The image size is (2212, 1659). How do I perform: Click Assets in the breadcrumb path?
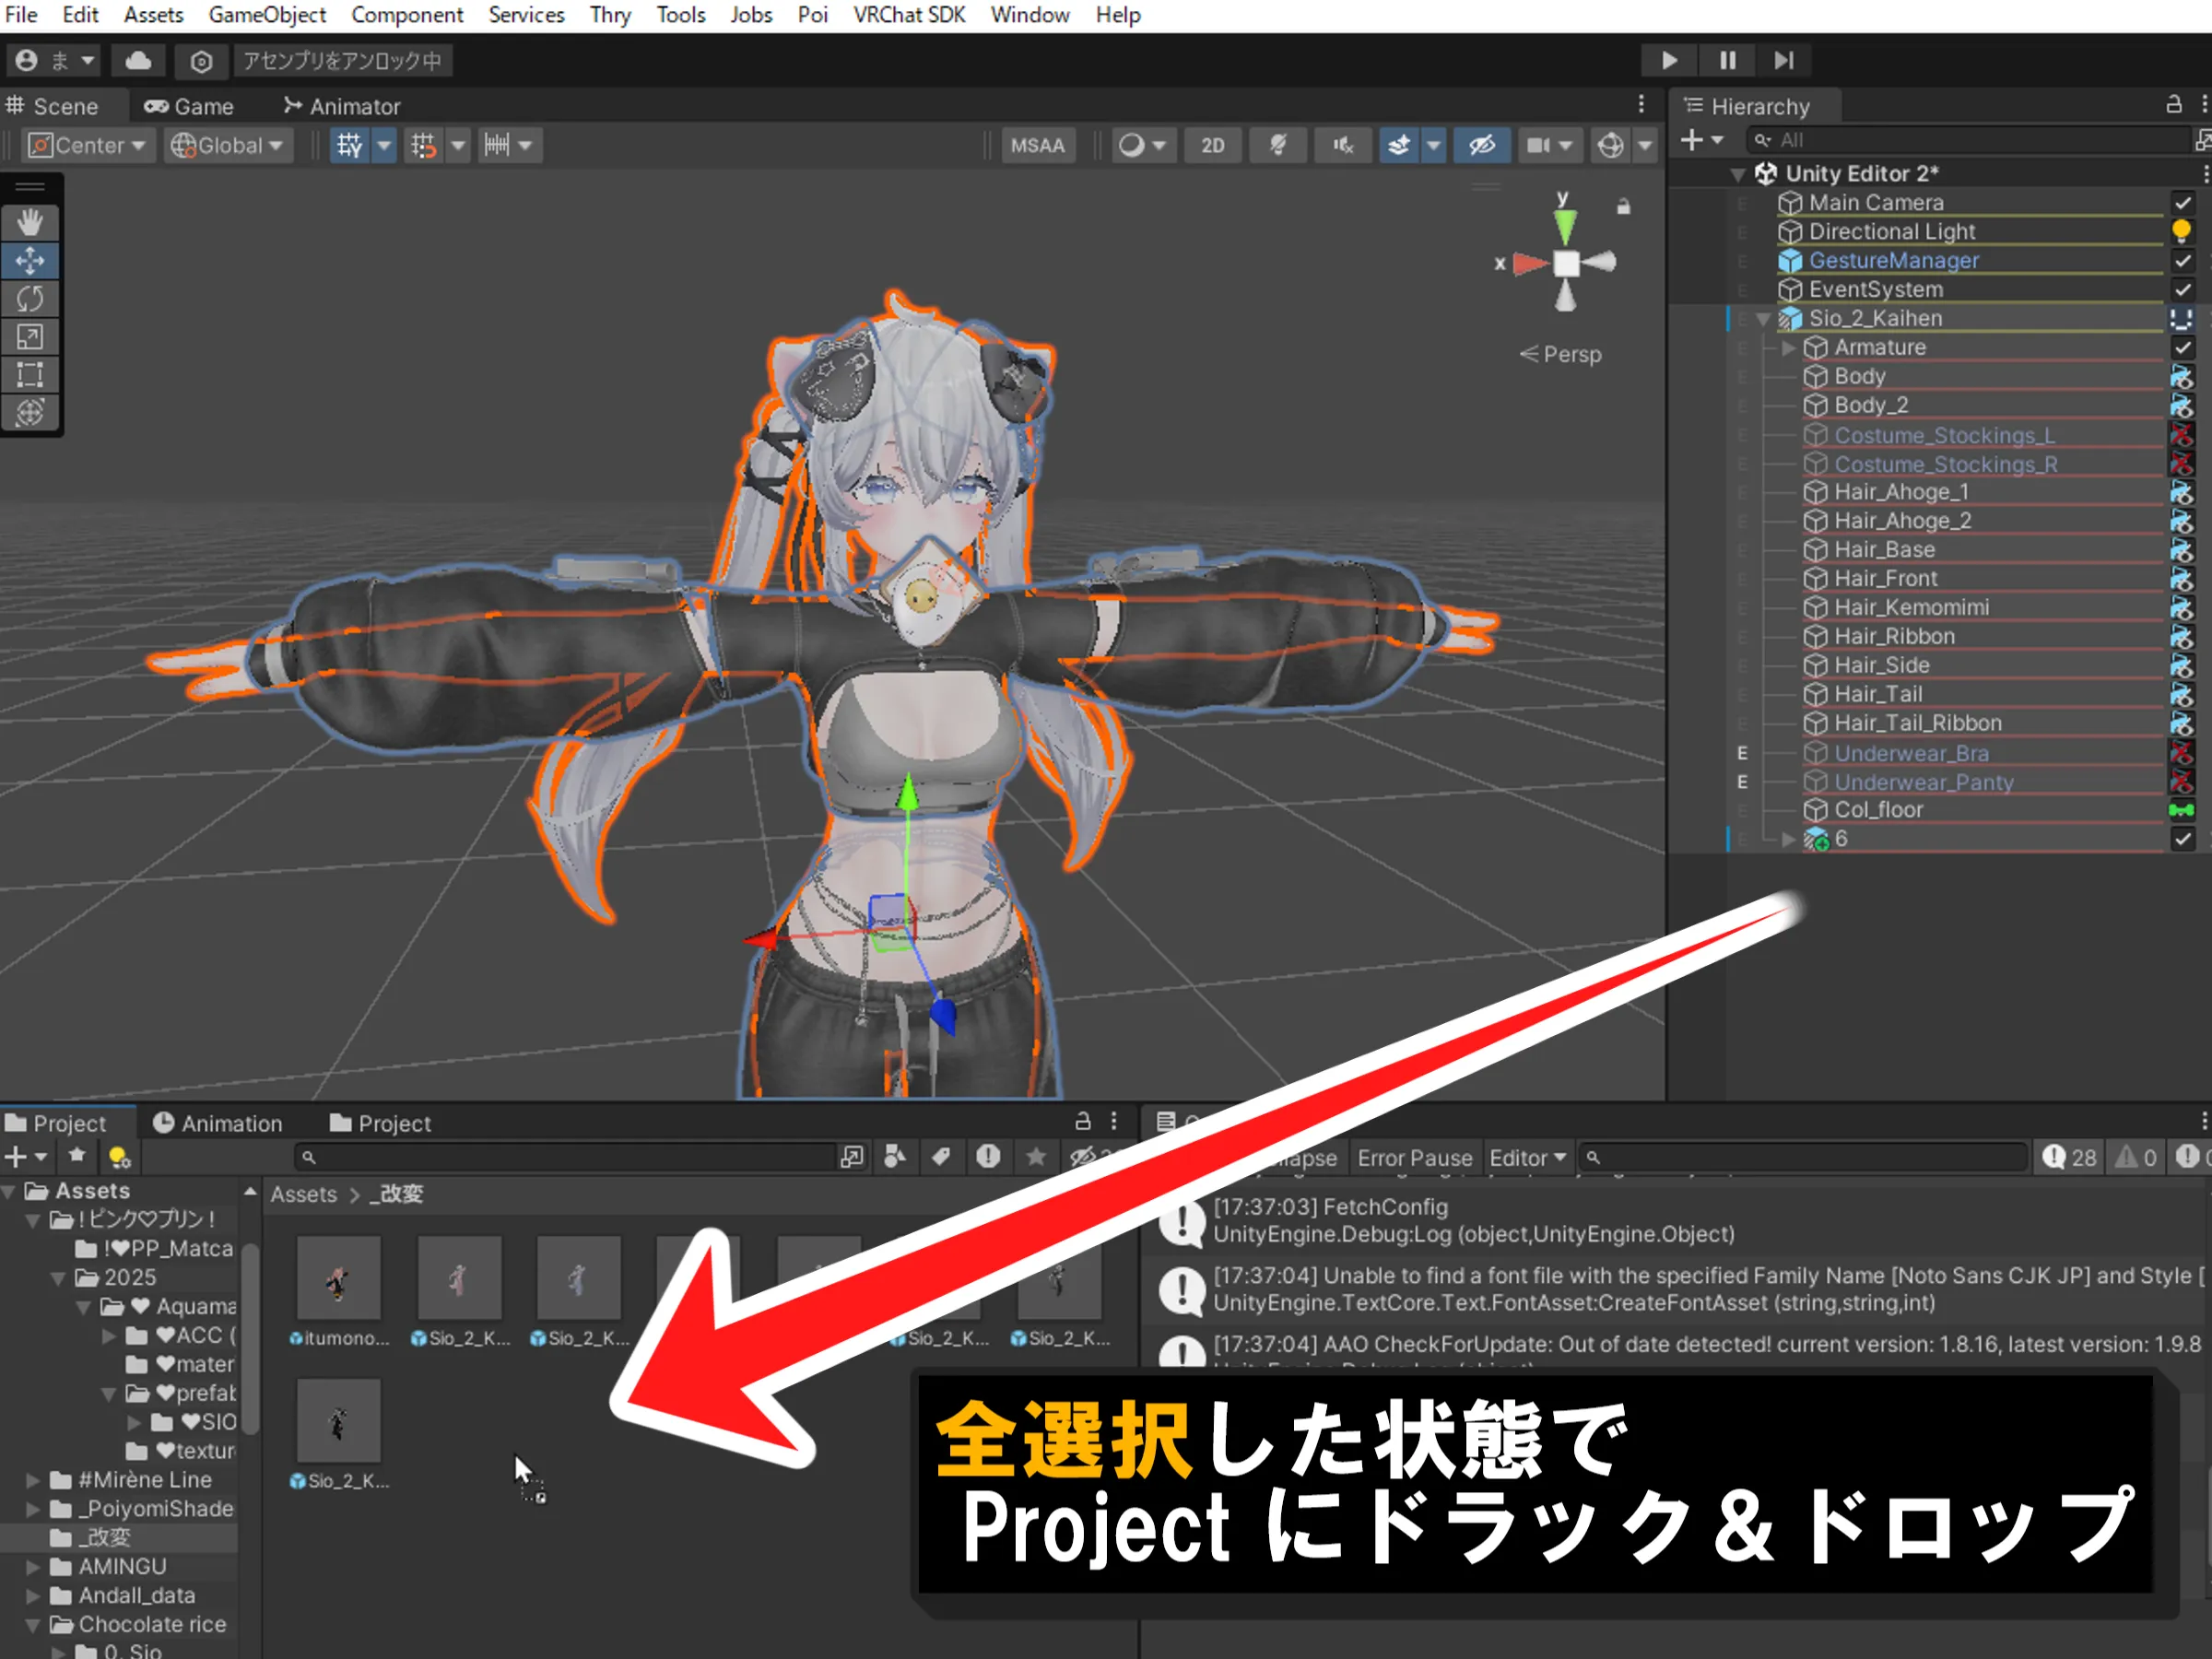point(303,1194)
